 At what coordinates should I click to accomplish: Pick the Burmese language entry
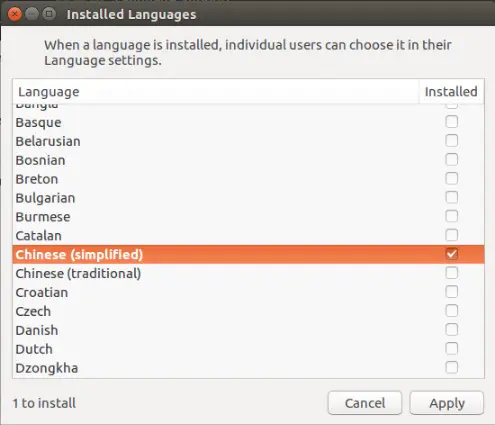[x=248, y=217]
